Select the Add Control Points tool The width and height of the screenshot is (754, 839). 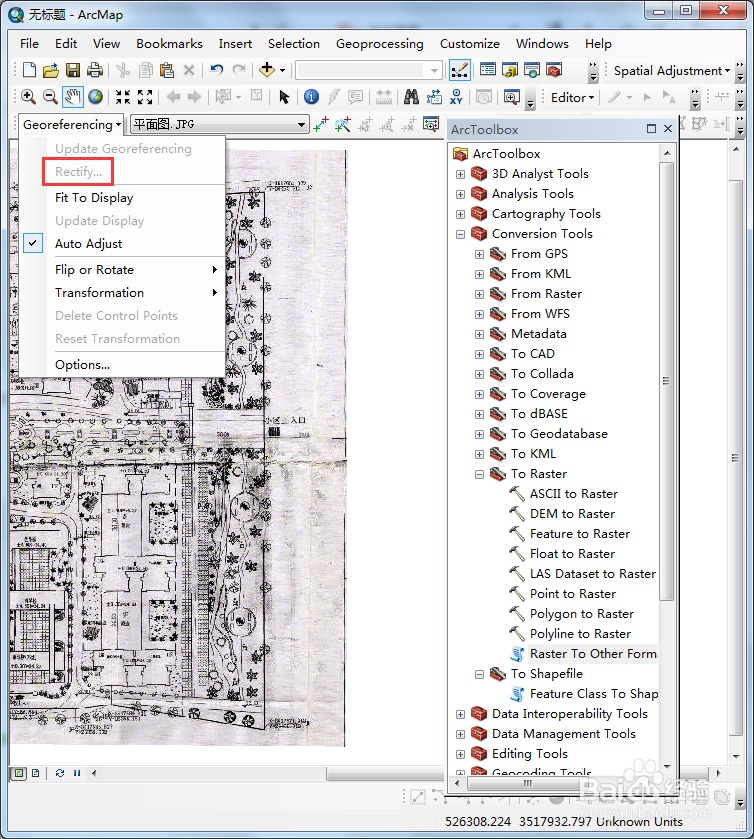point(321,124)
